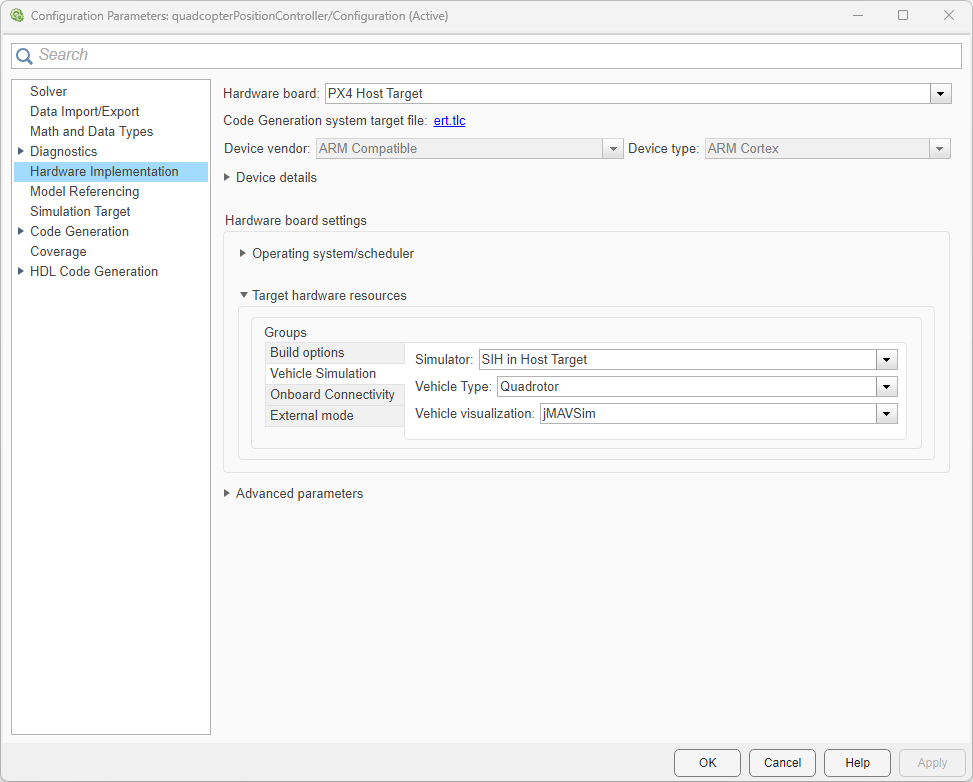This screenshot has width=973, height=782.
Task: Open the Hardware board dropdown
Action: click(x=941, y=93)
